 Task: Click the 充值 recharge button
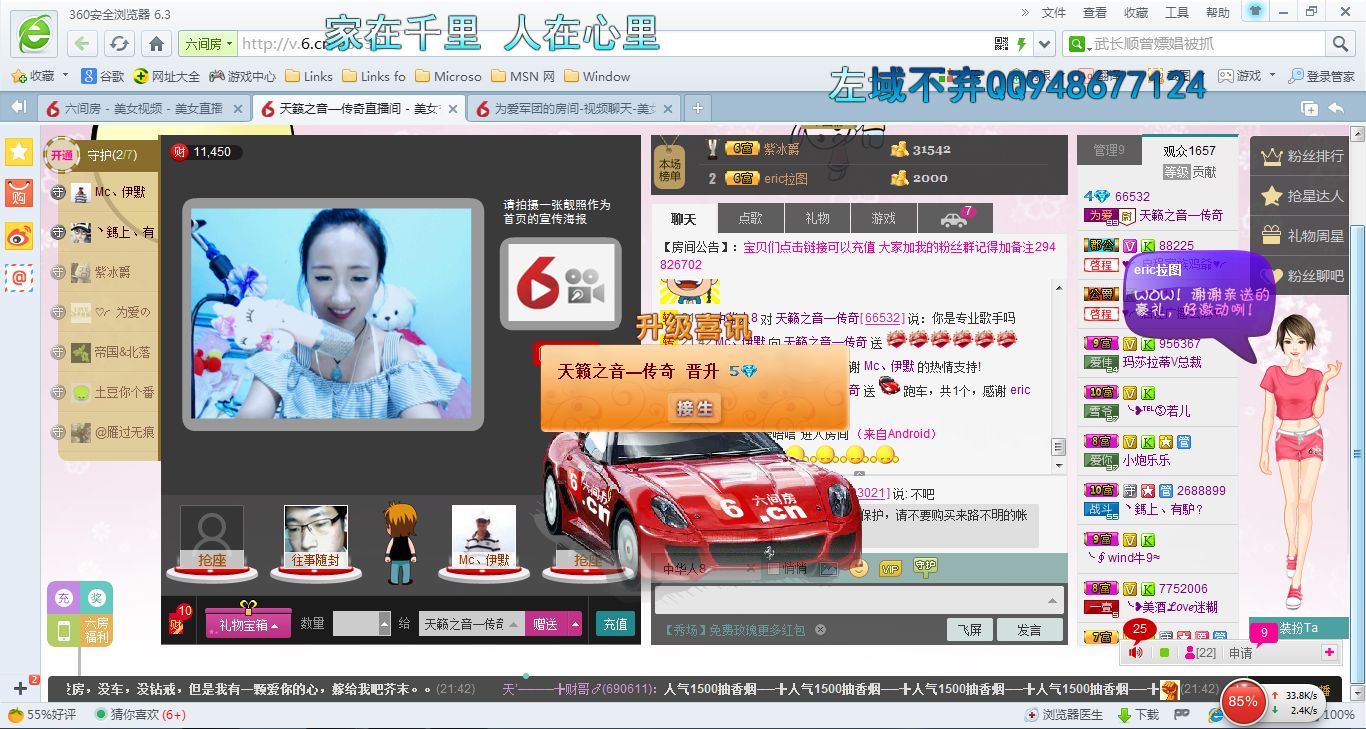click(615, 624)
